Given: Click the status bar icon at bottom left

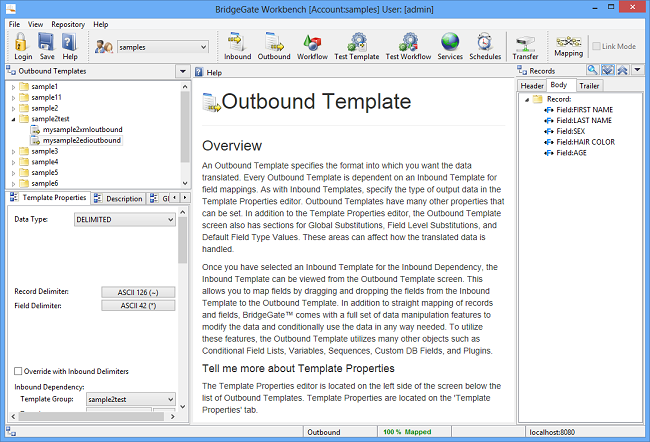Looking at the screenshot, I should click(x=11, y=432).
